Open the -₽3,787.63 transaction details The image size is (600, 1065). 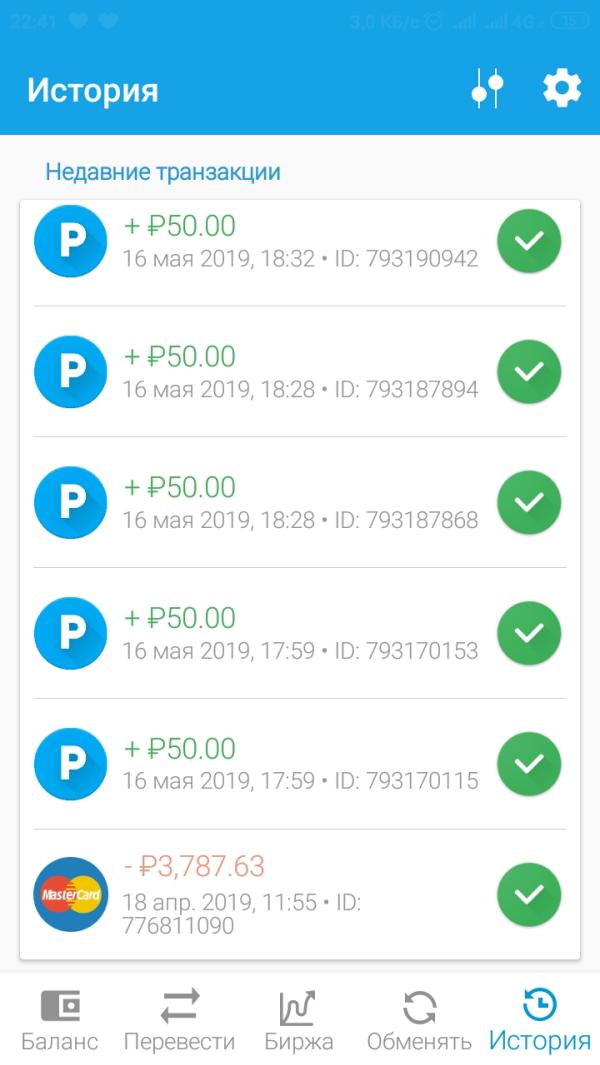point(300,895)
